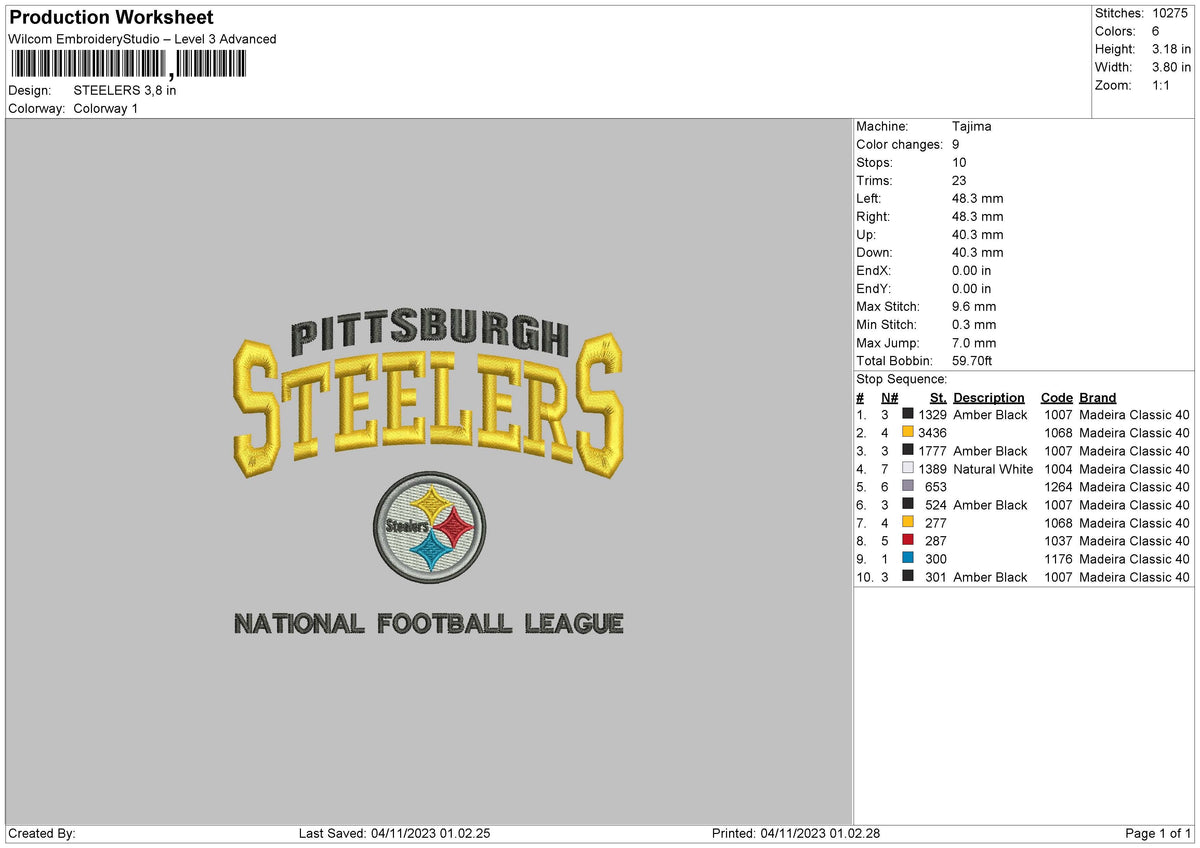The image size is (1200, 848).
Task: Select the EndX value 0.00 in
Action: [x=972, y=270]
